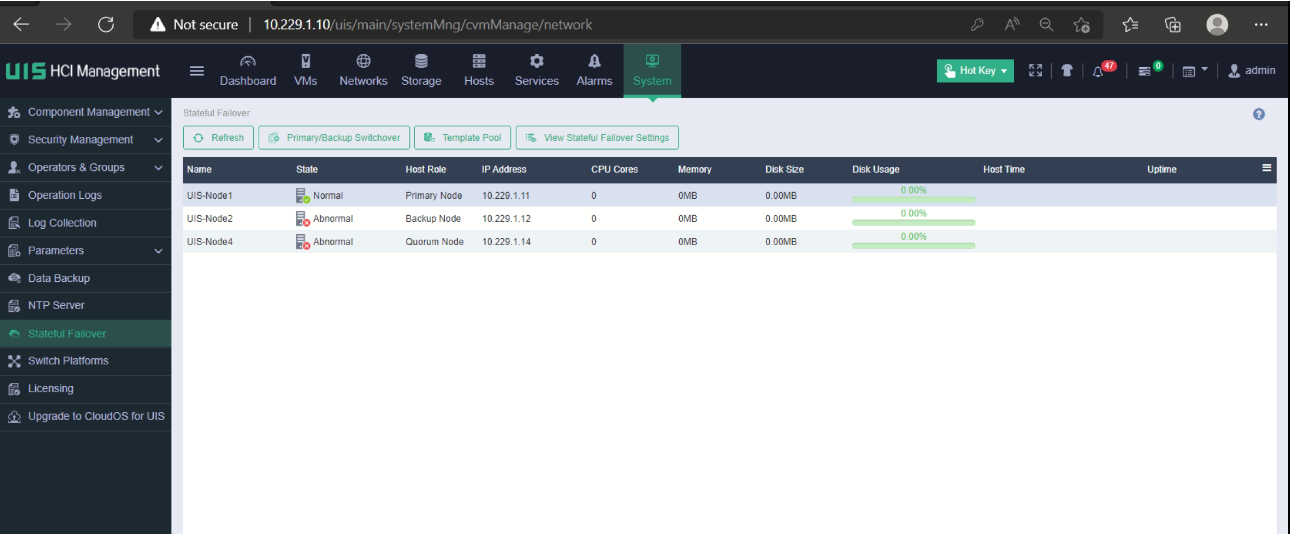Expand Parameters in the sidebar

85,251
